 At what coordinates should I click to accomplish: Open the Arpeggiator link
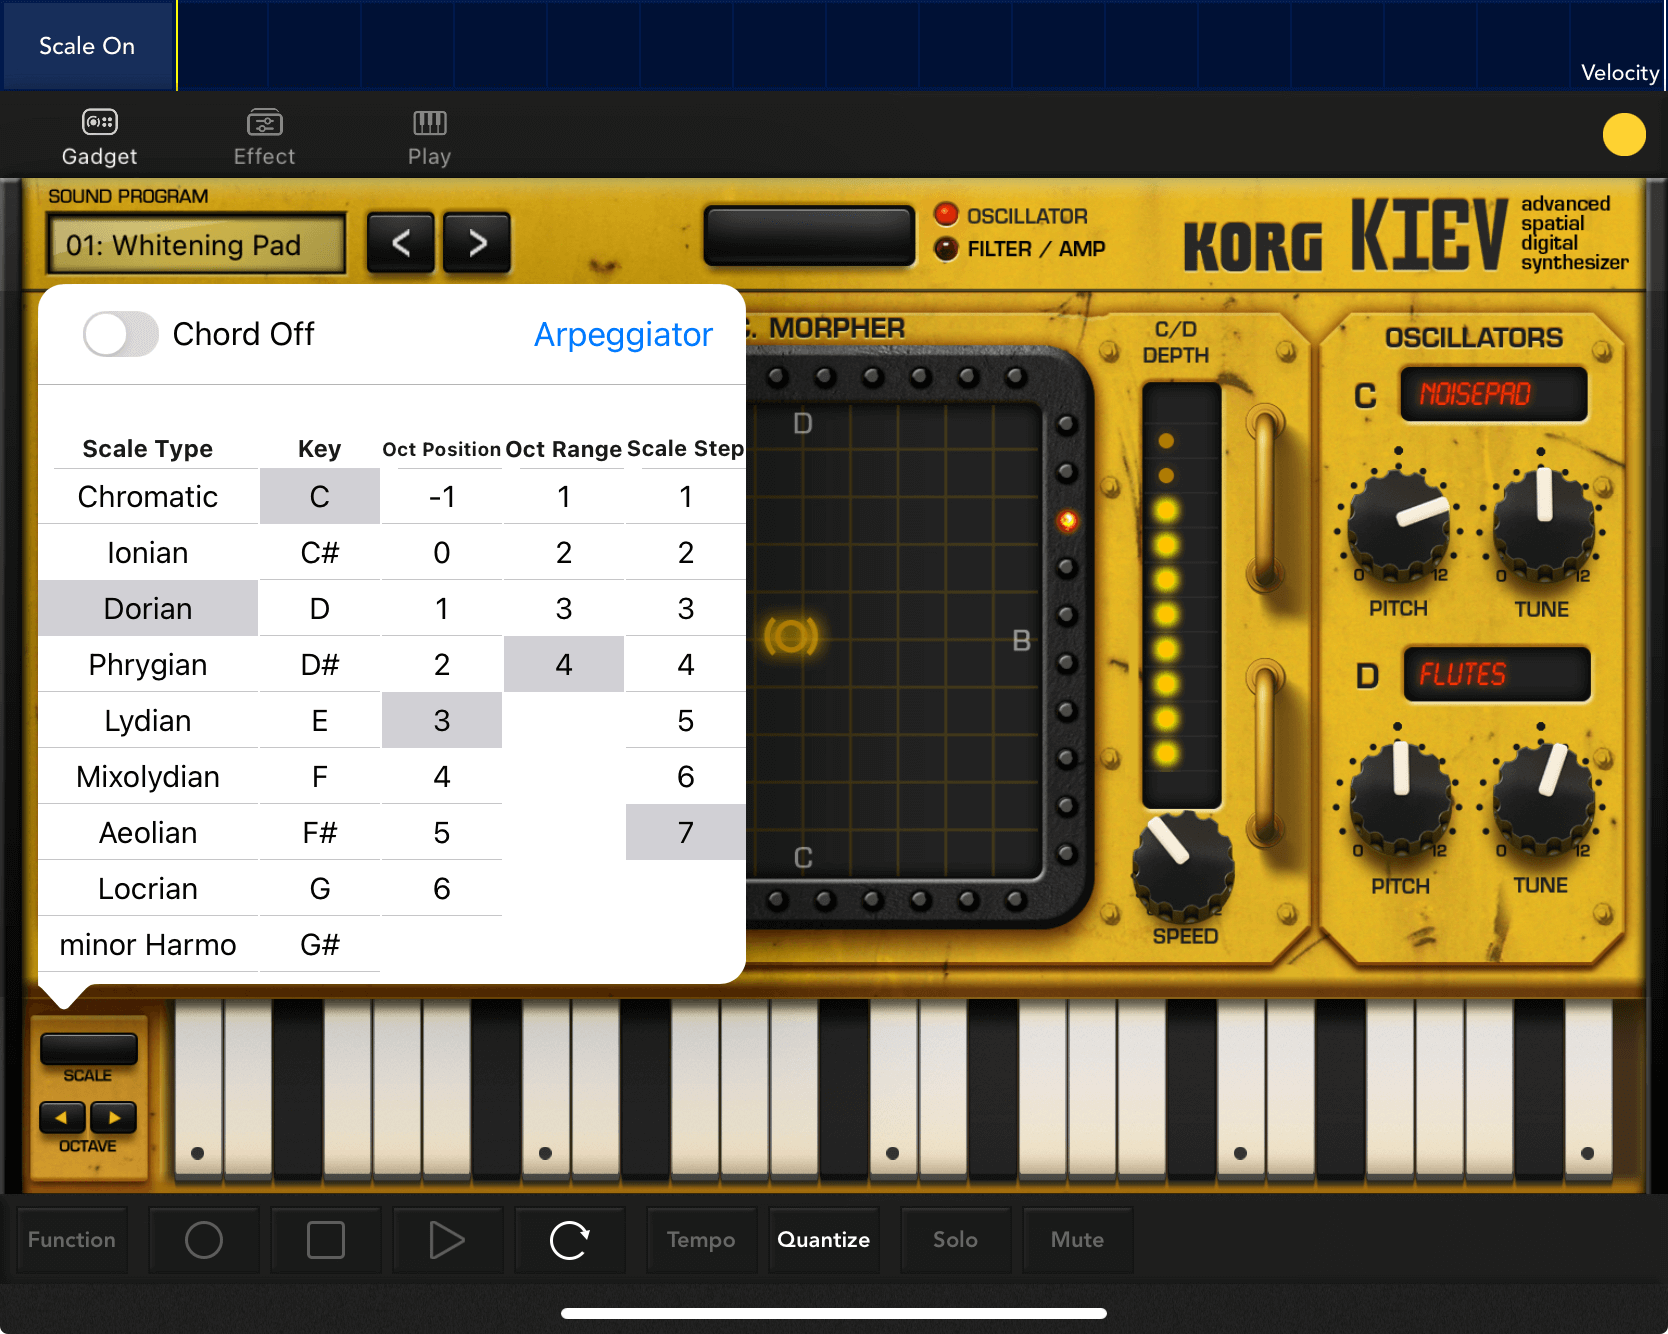623,334
